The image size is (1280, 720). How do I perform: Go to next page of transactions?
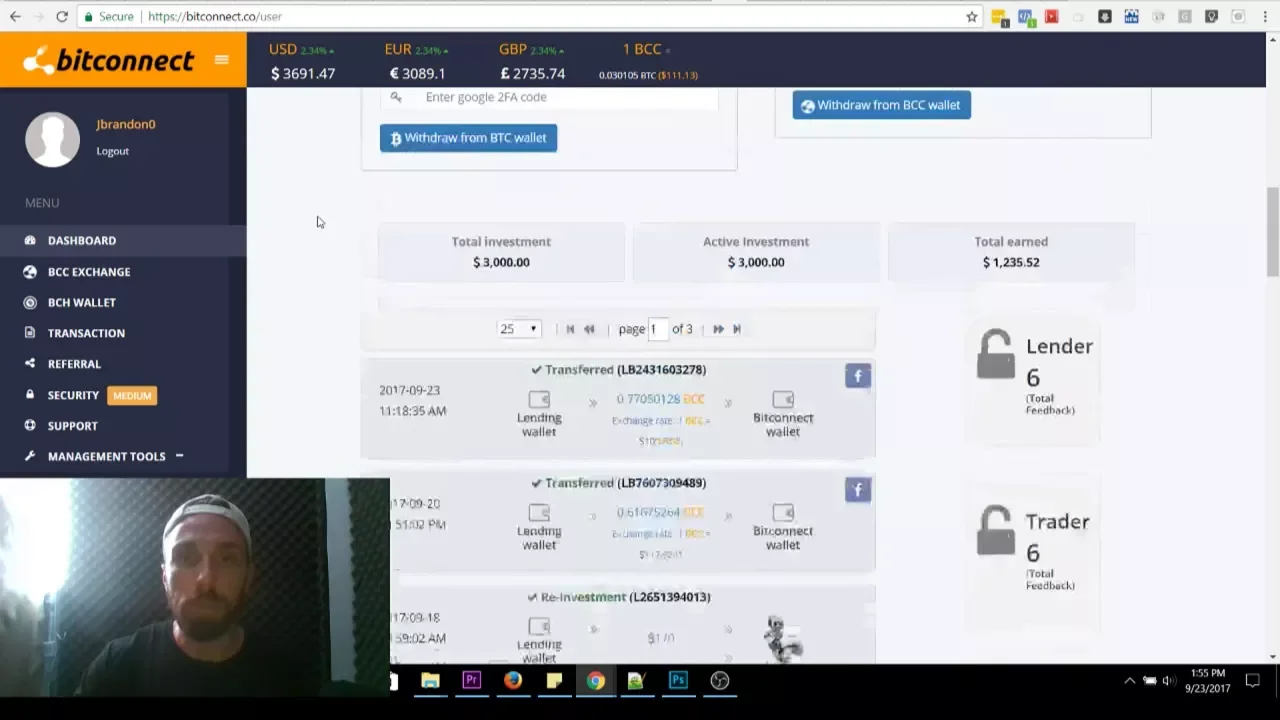pos(718,329)
